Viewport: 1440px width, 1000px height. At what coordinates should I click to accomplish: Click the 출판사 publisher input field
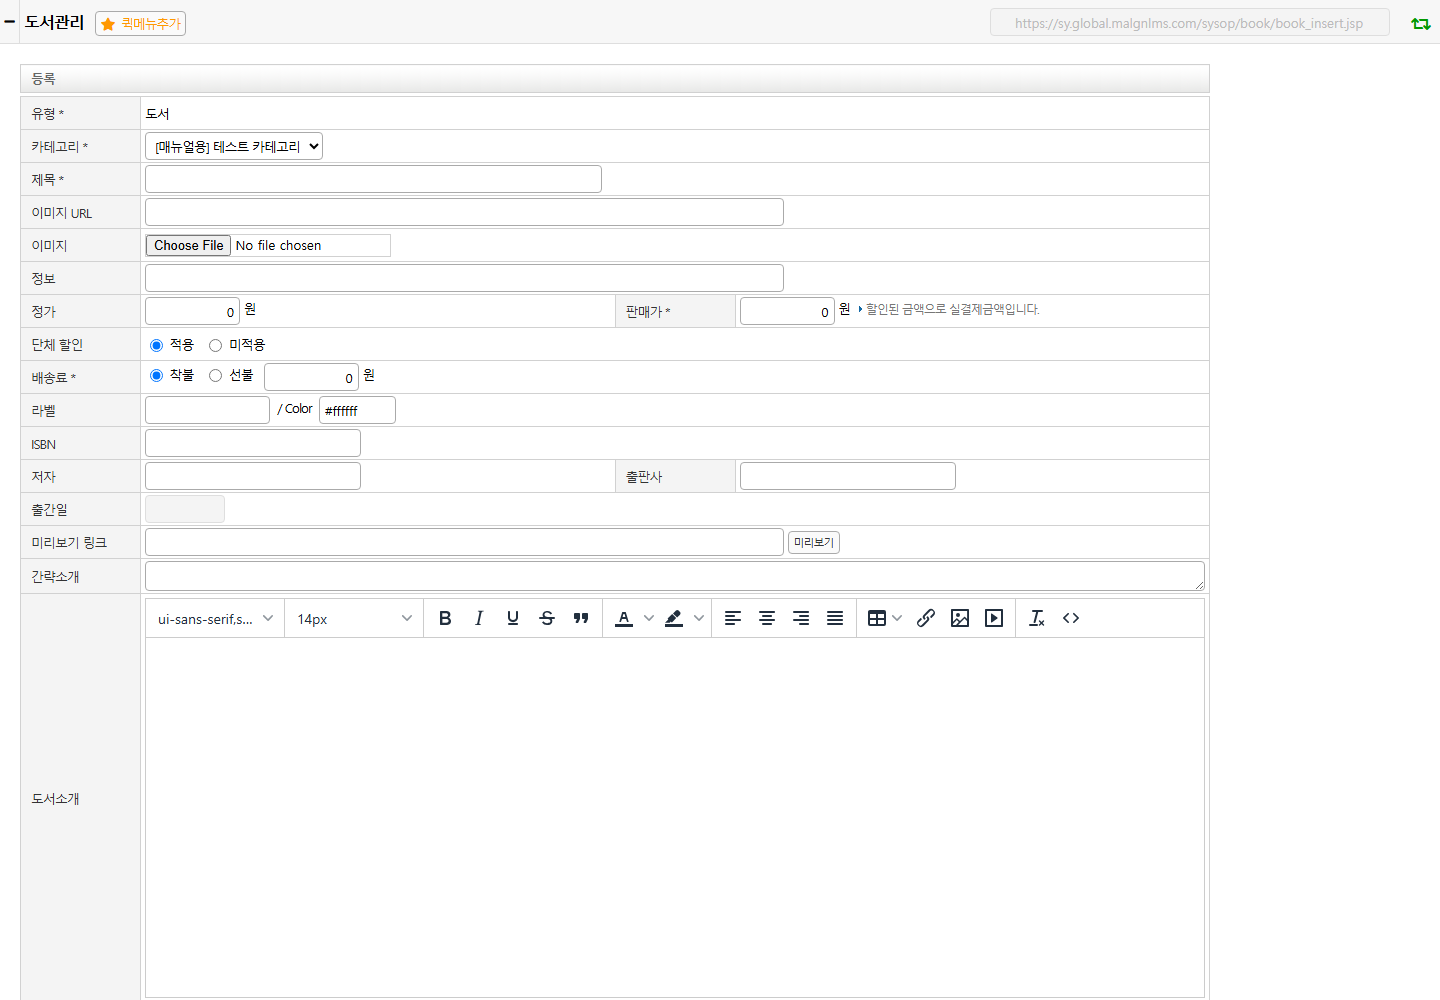coord(848,476)
